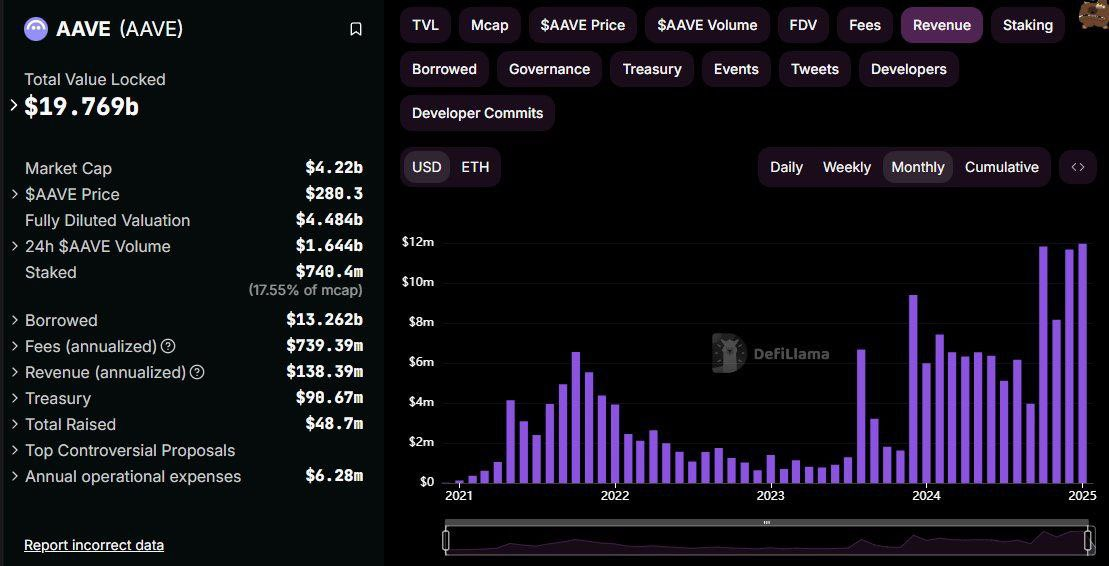Switch currency denomination to ETH

pos(475,167)
